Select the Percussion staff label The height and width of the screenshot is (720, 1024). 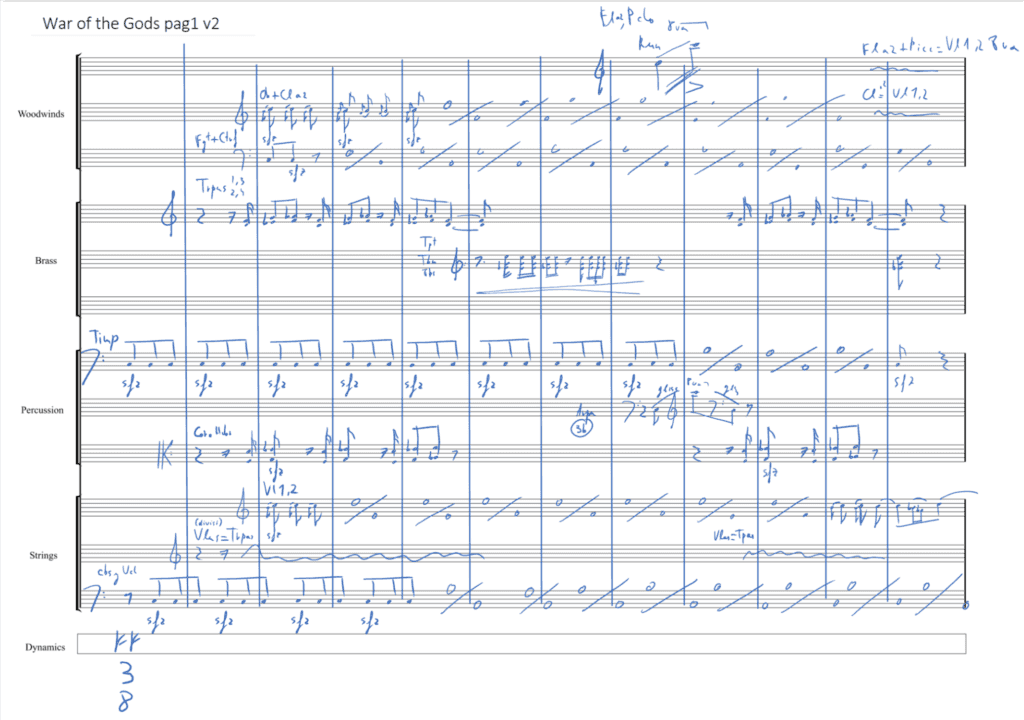42,410
